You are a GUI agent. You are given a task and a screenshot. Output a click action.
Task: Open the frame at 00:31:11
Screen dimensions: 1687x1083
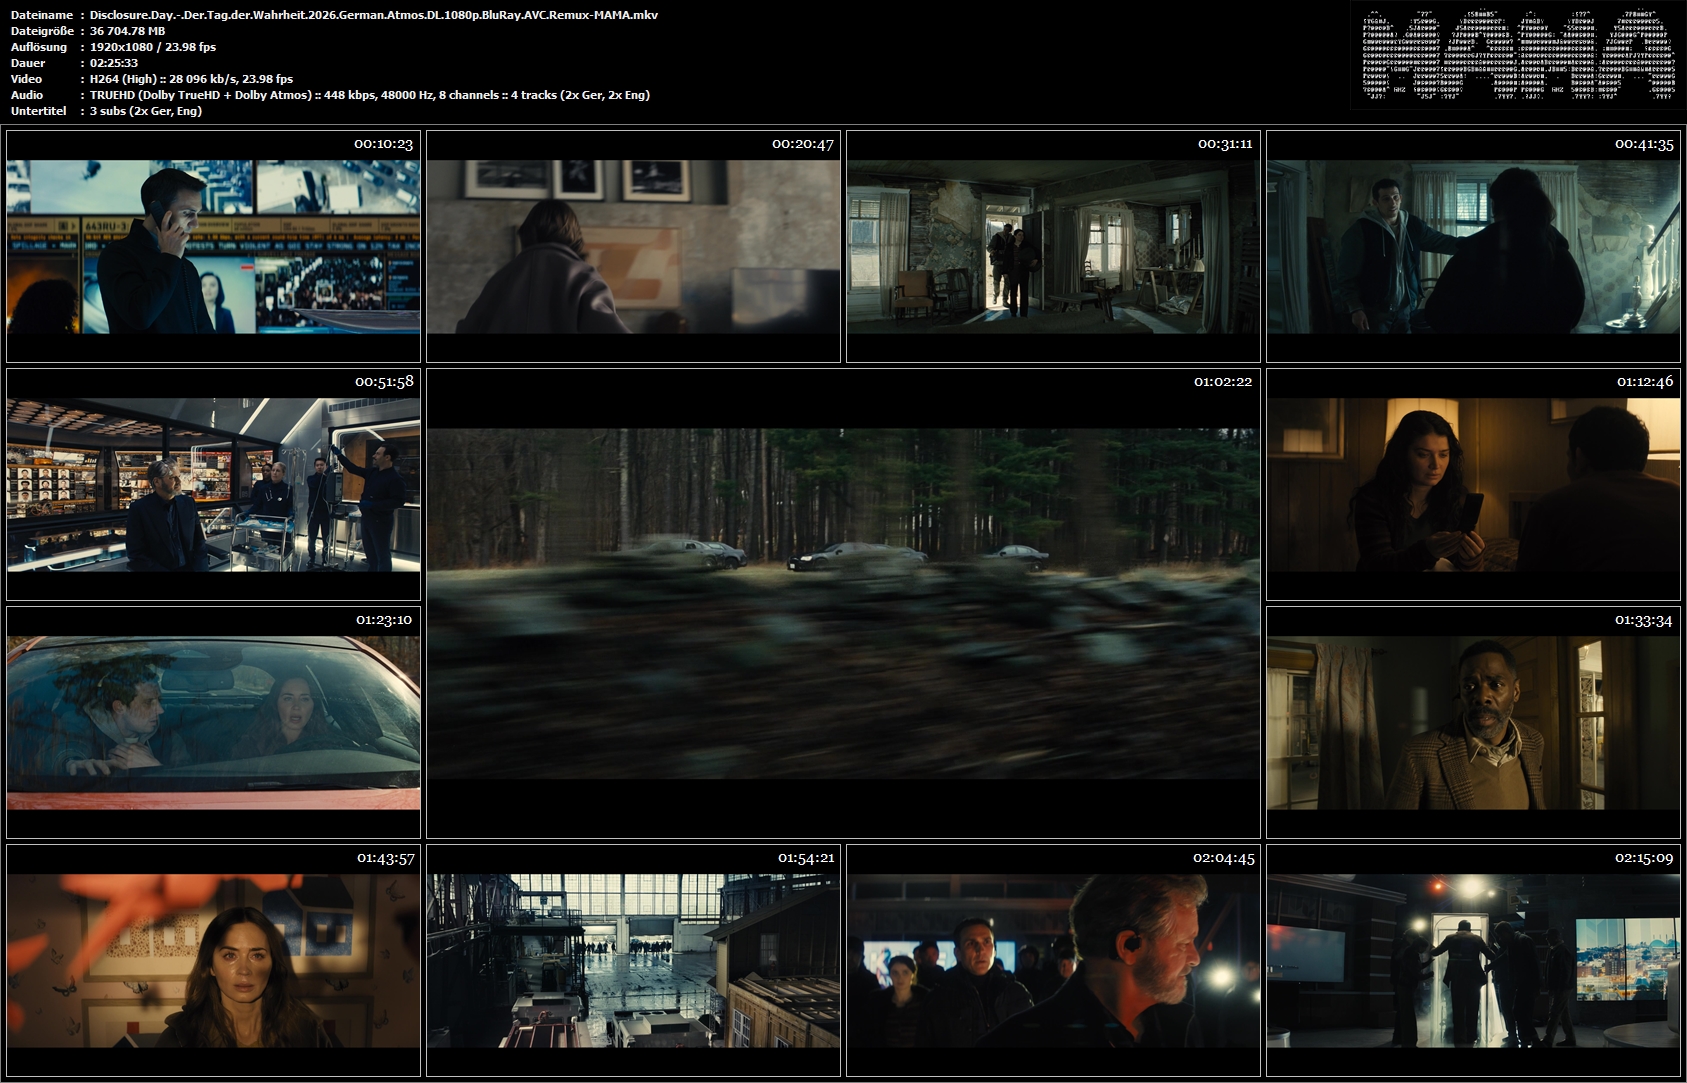[1053, 246]
